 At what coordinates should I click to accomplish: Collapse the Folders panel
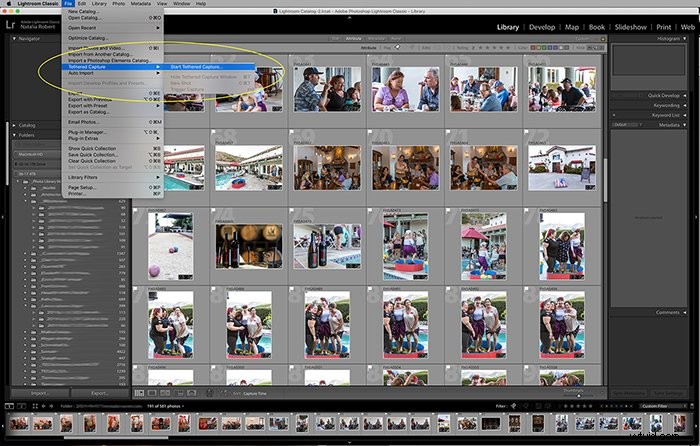click(14, 135)
